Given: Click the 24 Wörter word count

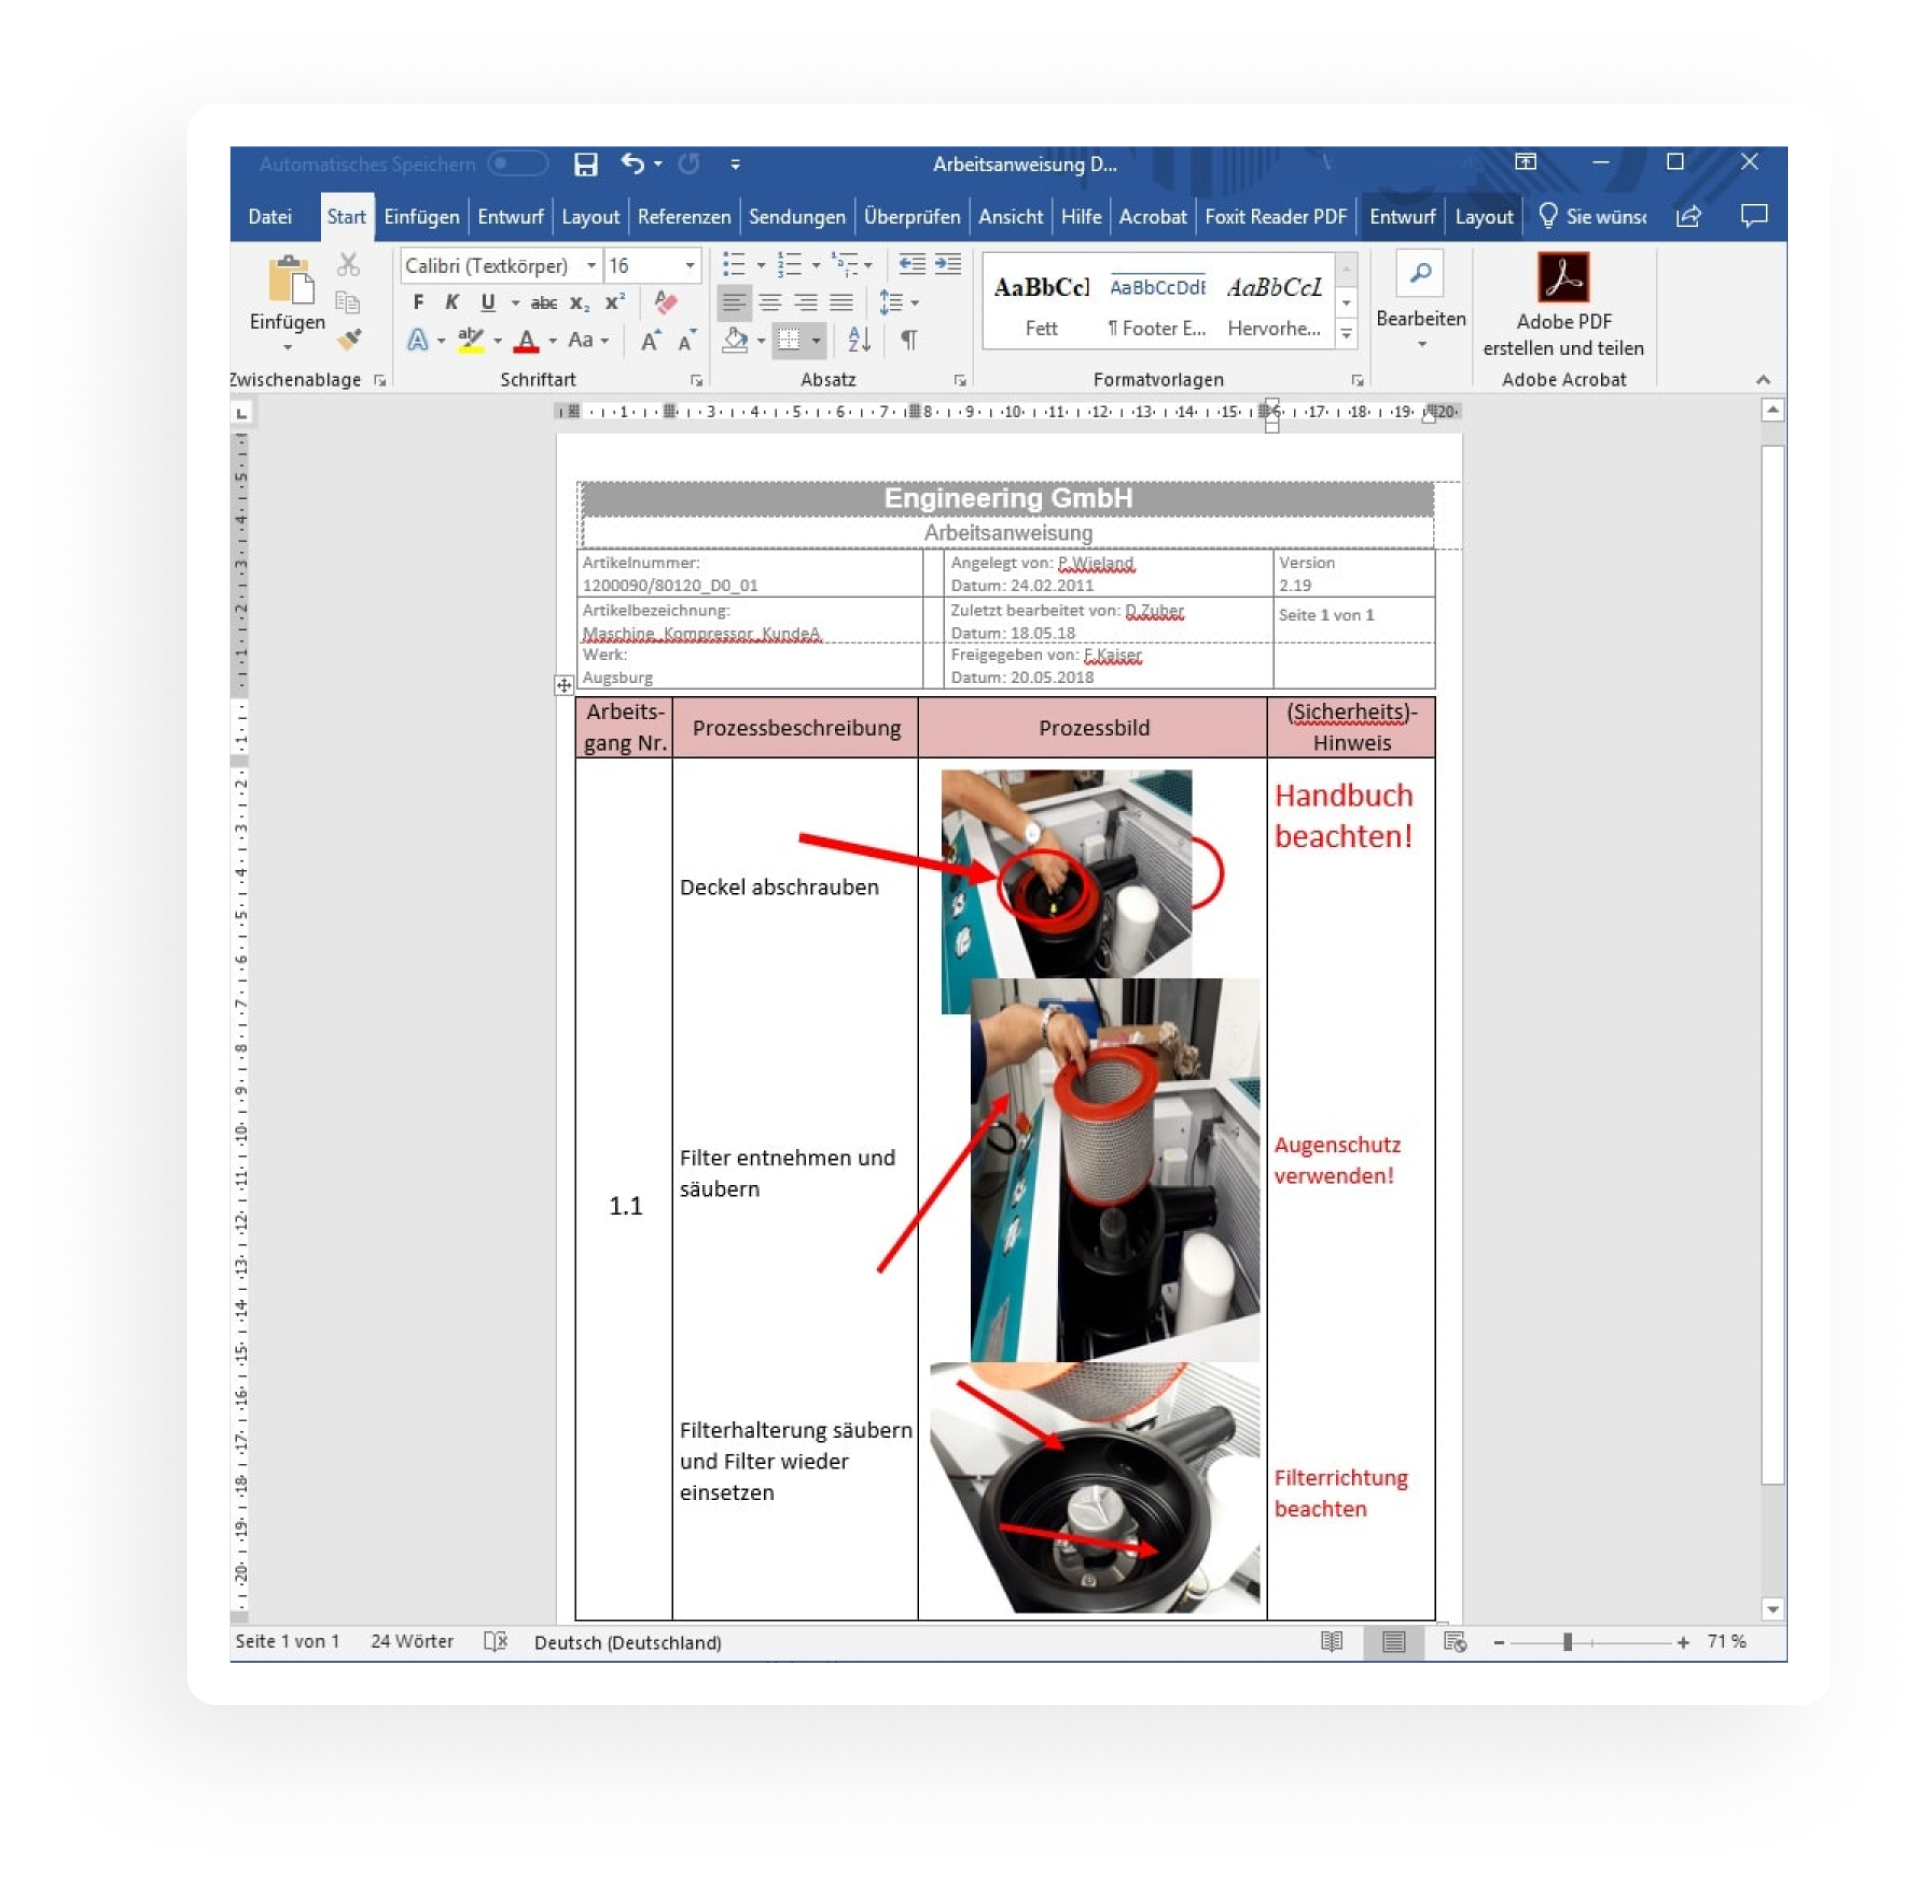Looking at the screenshot, I should click(x=412, y=1642).
